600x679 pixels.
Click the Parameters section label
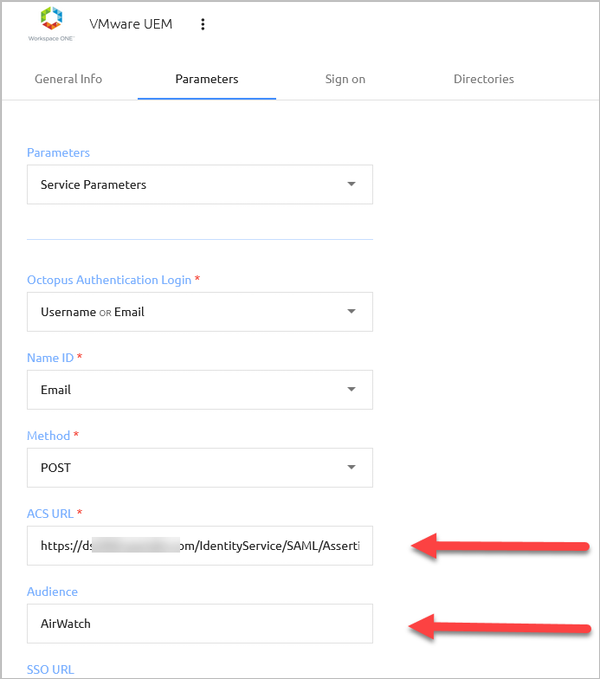point(58,152)
